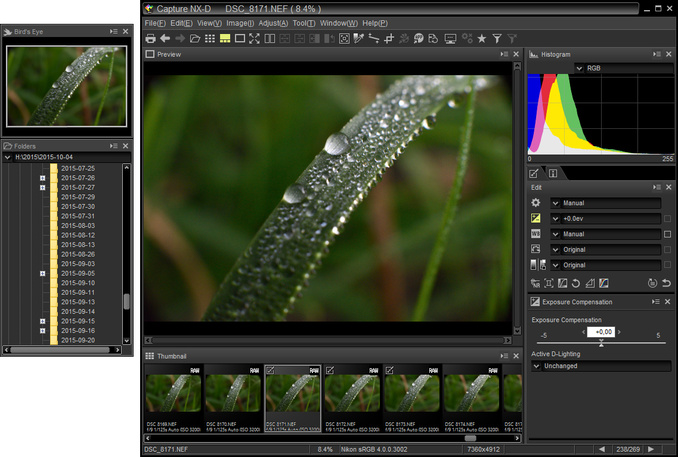
Task: Open the Adjust menu
Action: 273,22
